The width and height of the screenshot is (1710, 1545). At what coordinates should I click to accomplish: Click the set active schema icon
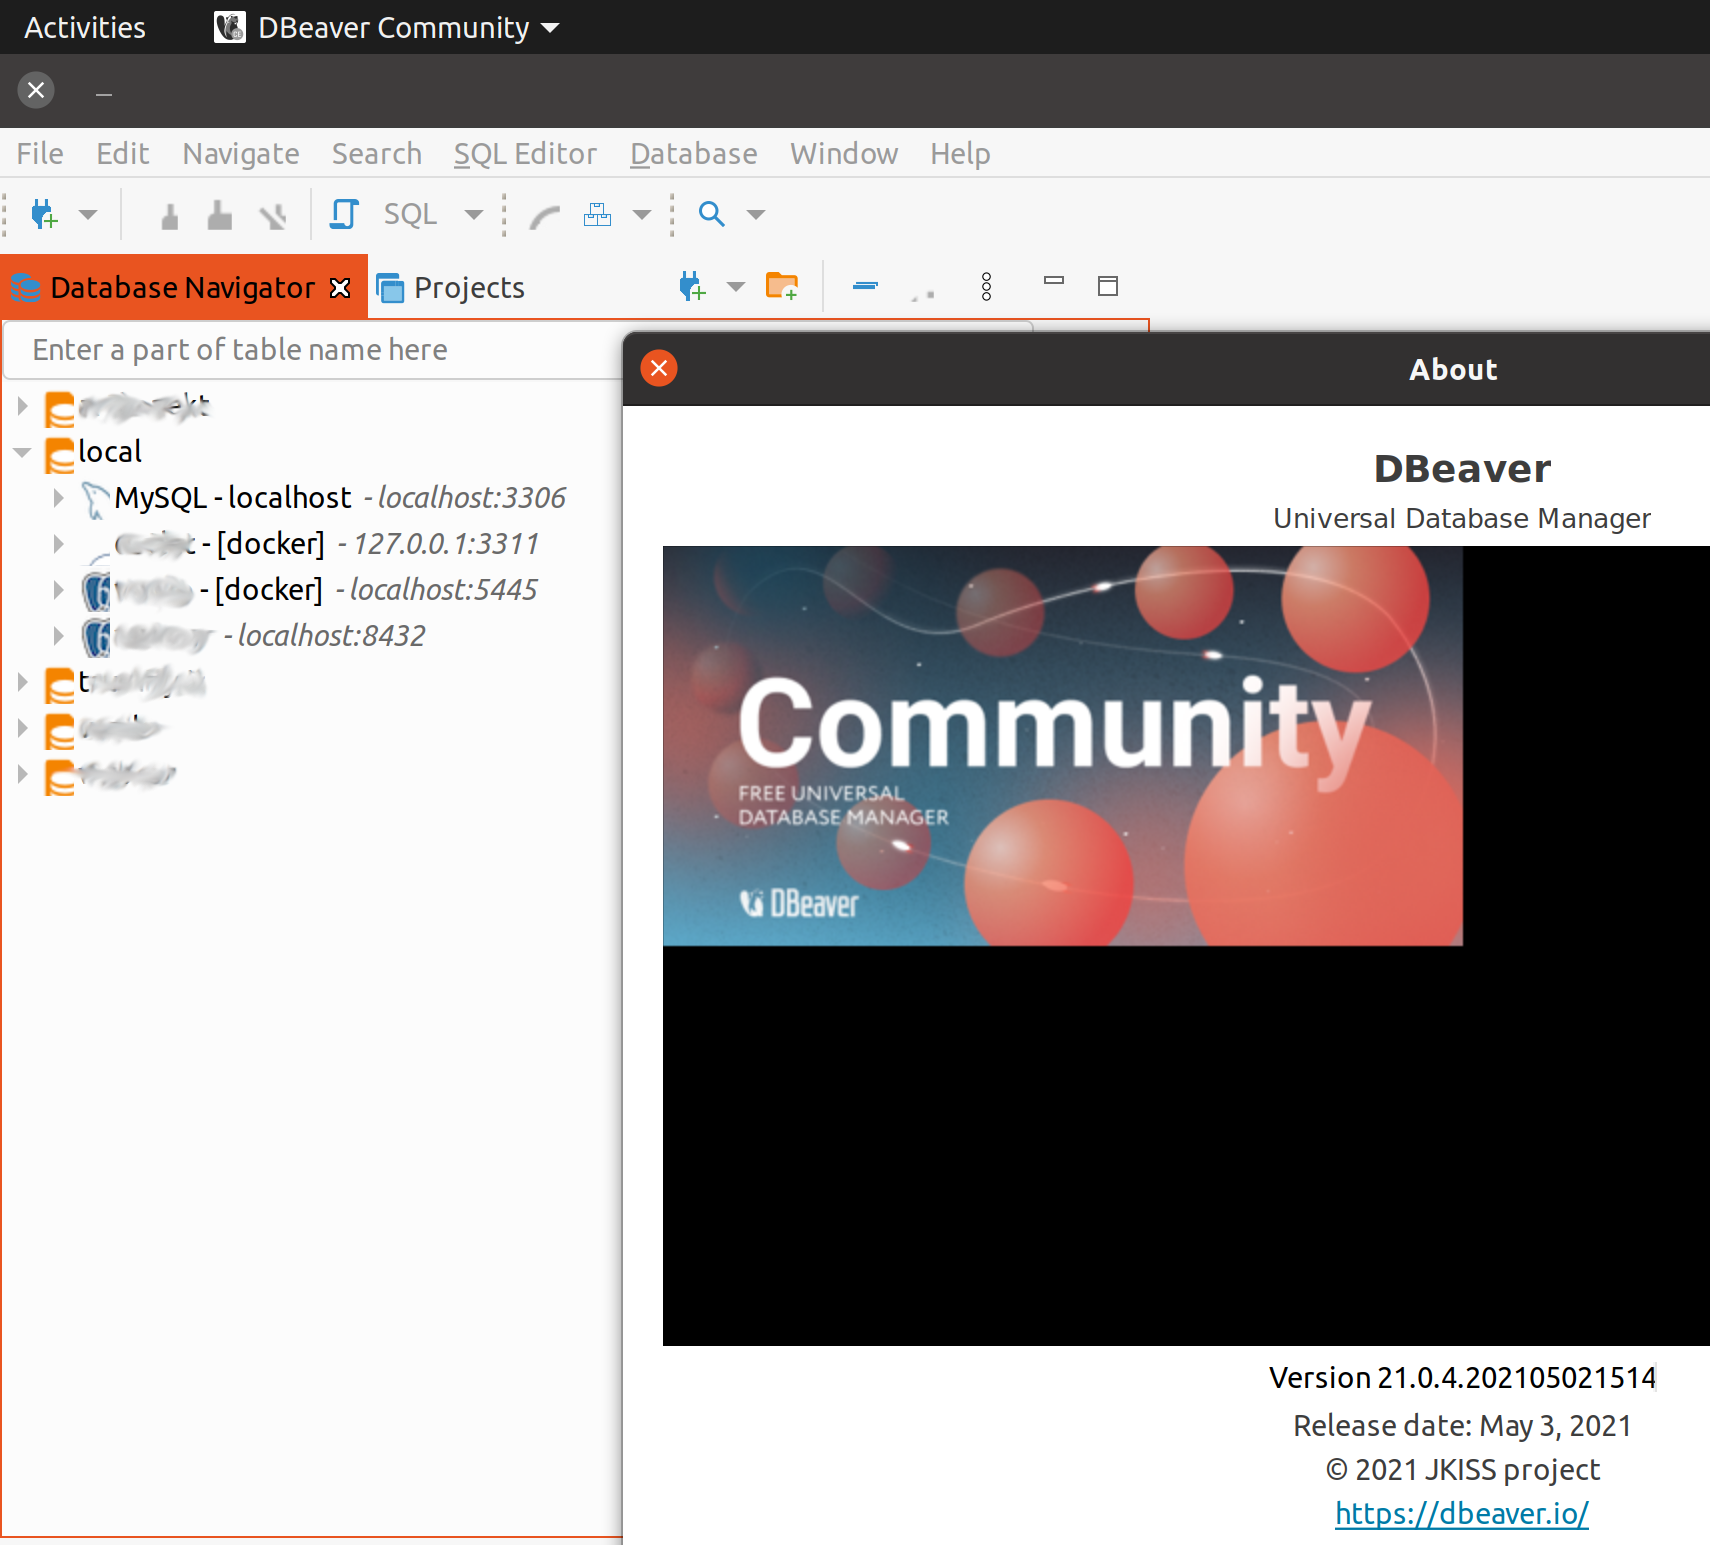(x=597, y=214)
